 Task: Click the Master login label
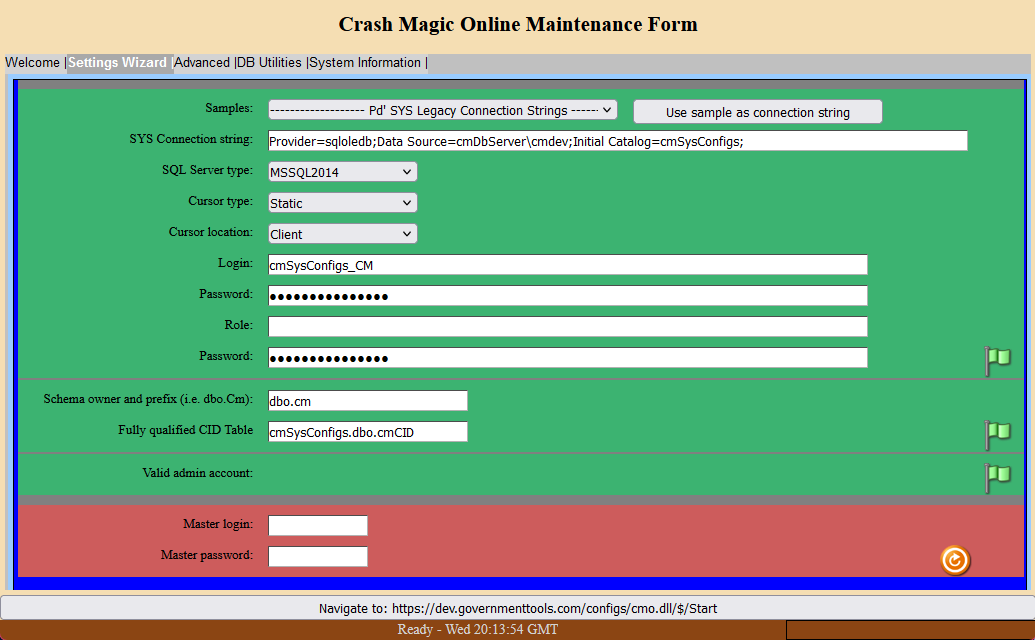point(218,524)
